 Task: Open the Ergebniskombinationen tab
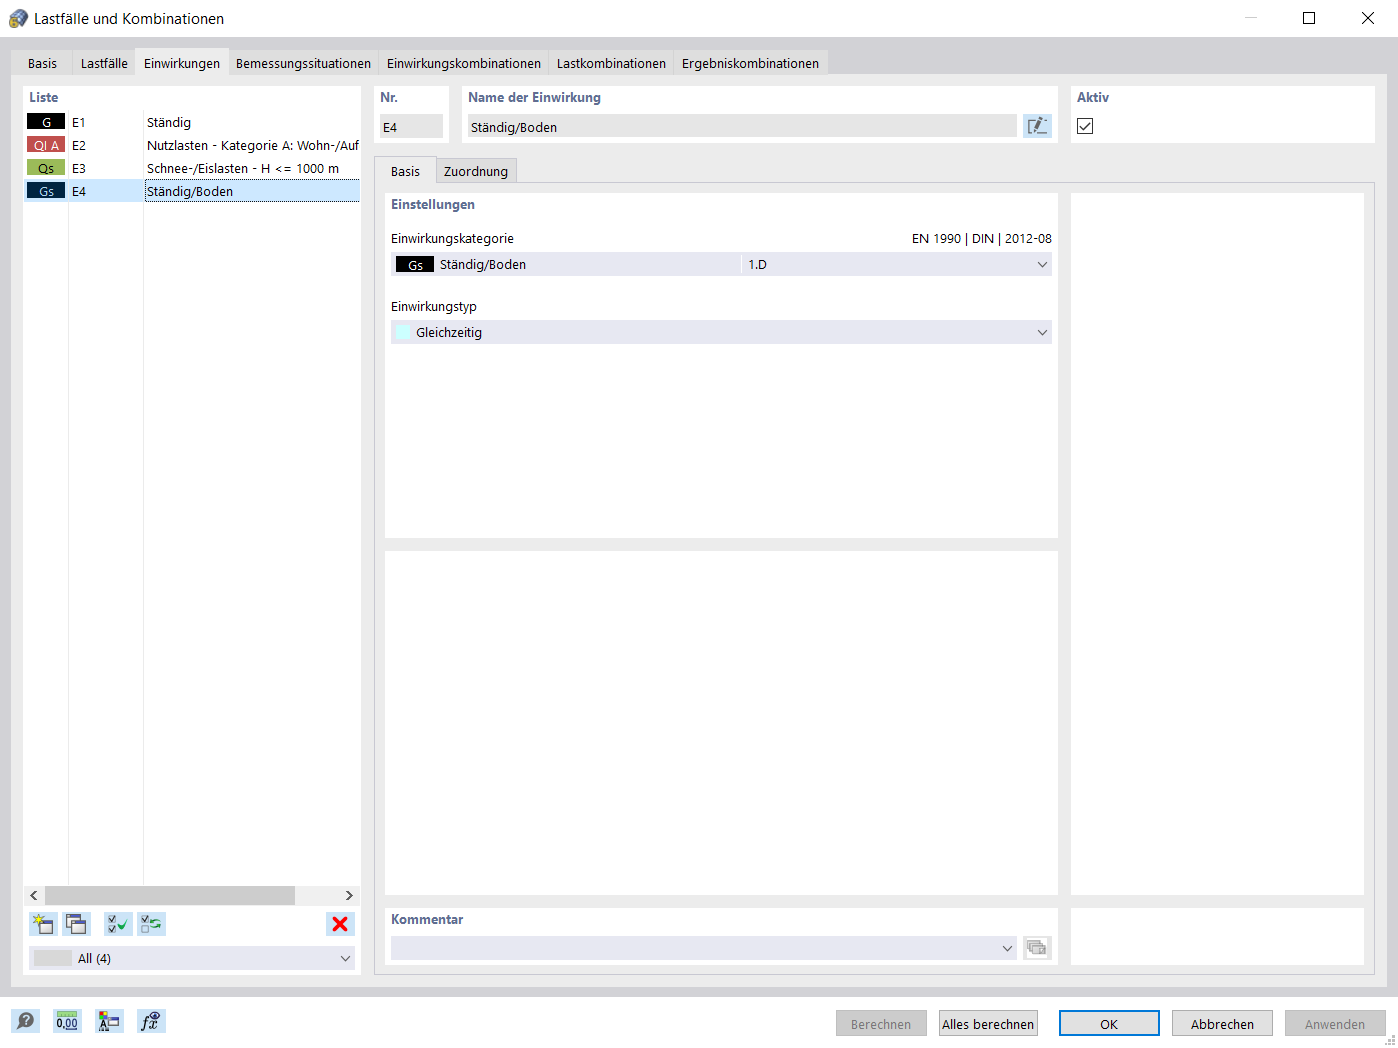click(x=750, y=63)
